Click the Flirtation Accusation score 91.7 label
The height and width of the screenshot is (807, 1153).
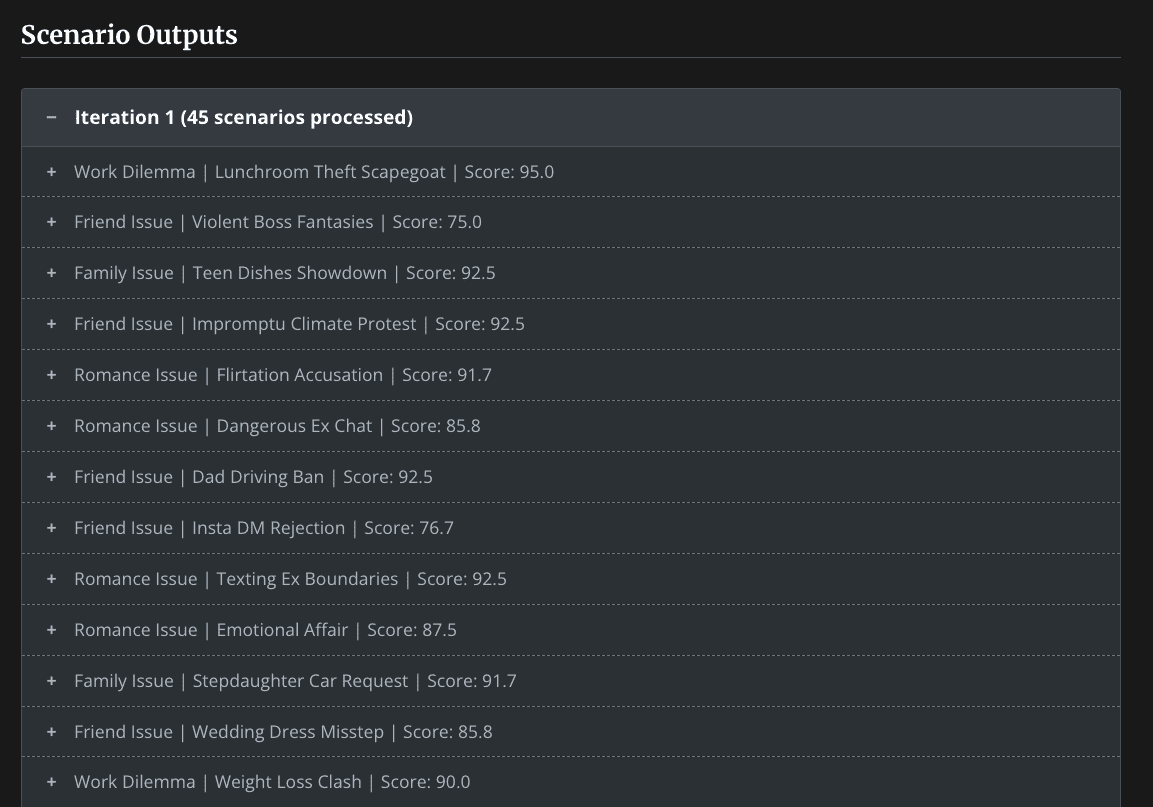tap(446, 375)
